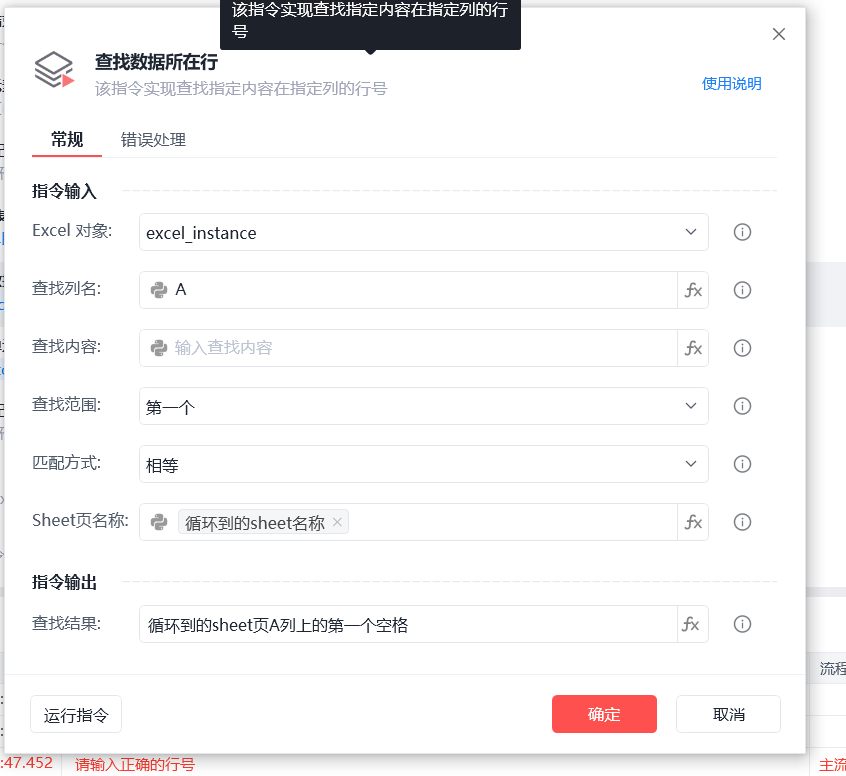Click the info icon beside Excel 对象

tap(742, 232)
